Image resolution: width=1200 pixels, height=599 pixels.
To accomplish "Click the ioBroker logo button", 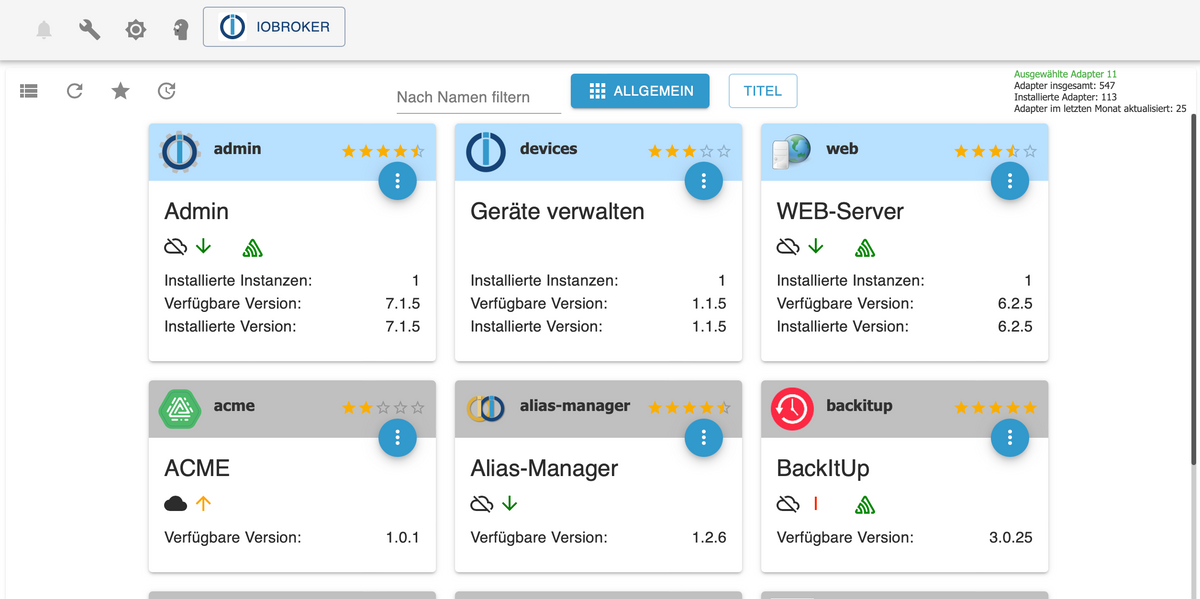I will click(274, 28).
